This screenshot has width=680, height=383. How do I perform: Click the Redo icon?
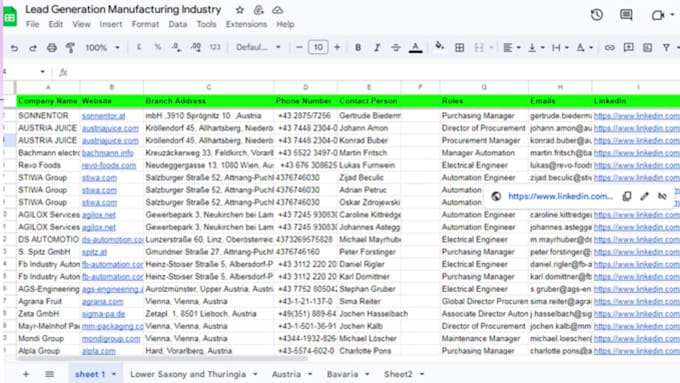tap(33, 48)
